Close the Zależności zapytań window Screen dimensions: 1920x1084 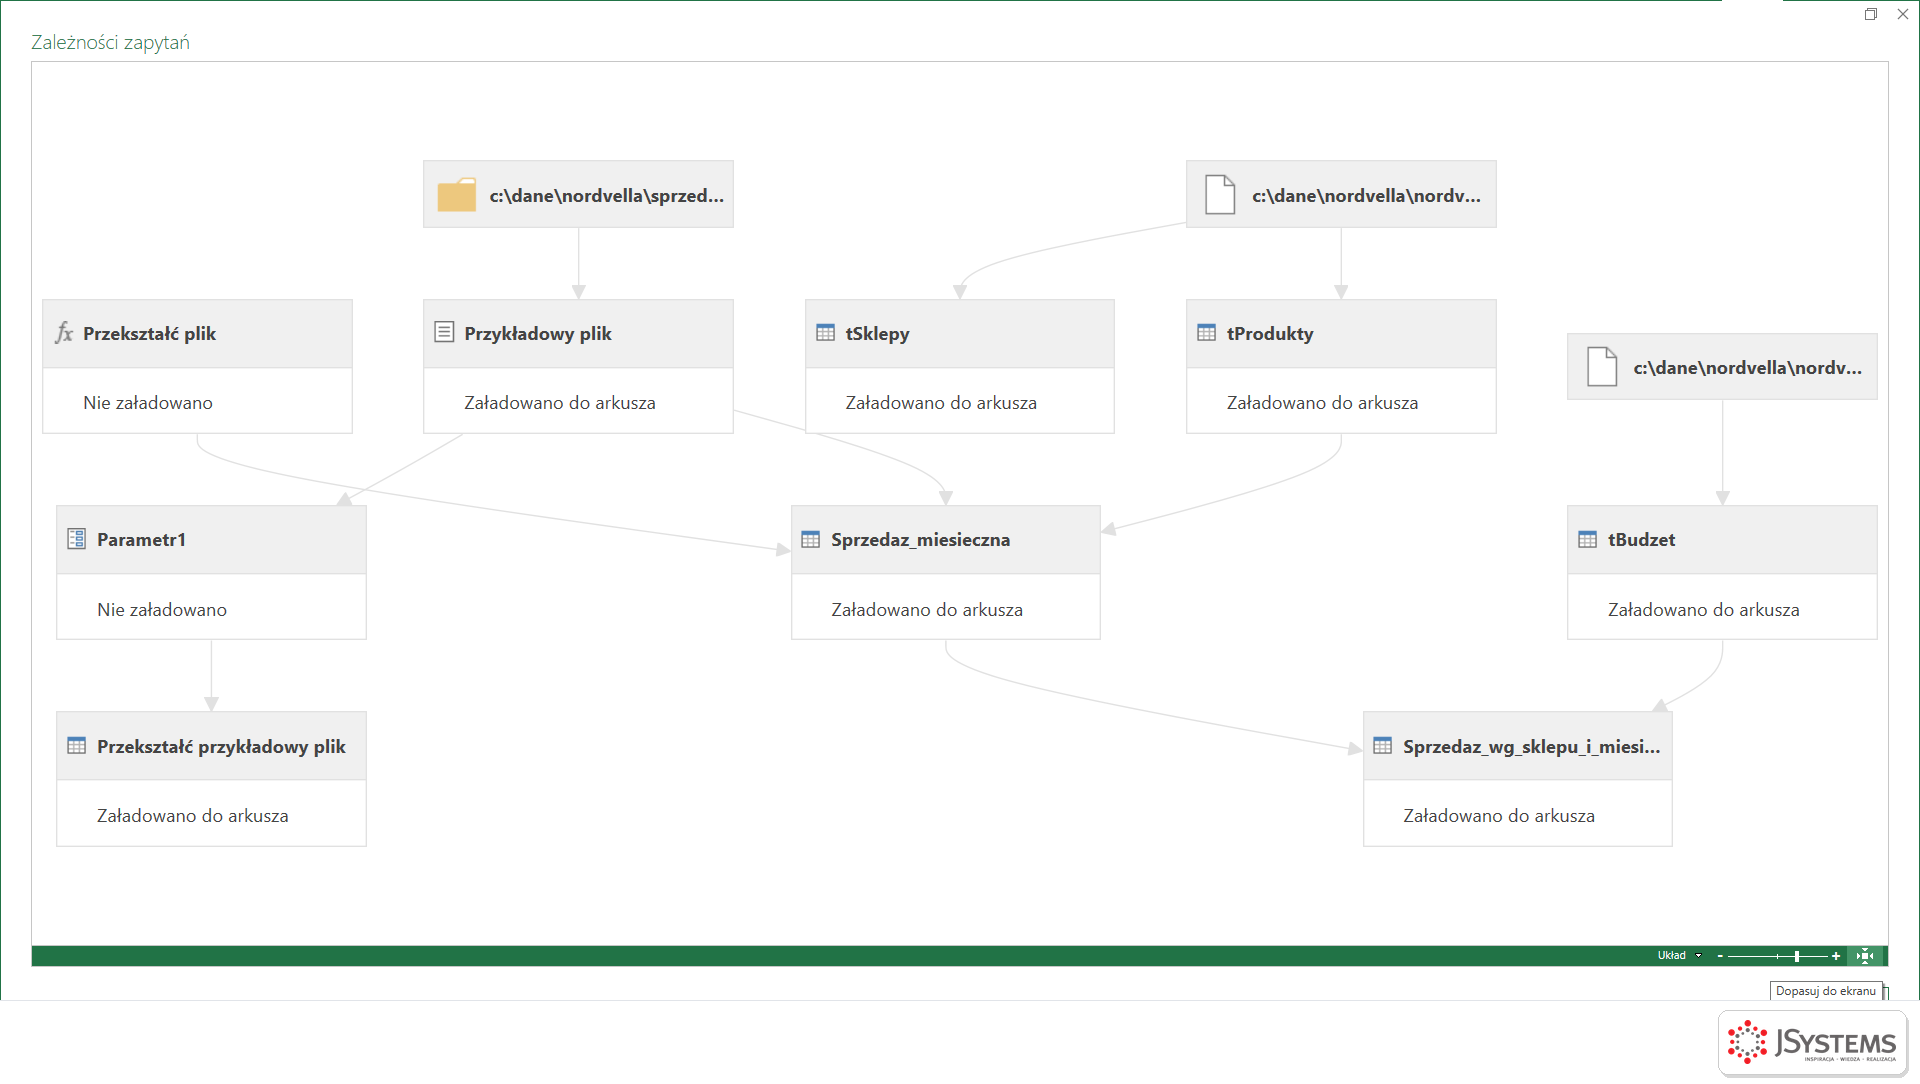point(1903,14)
